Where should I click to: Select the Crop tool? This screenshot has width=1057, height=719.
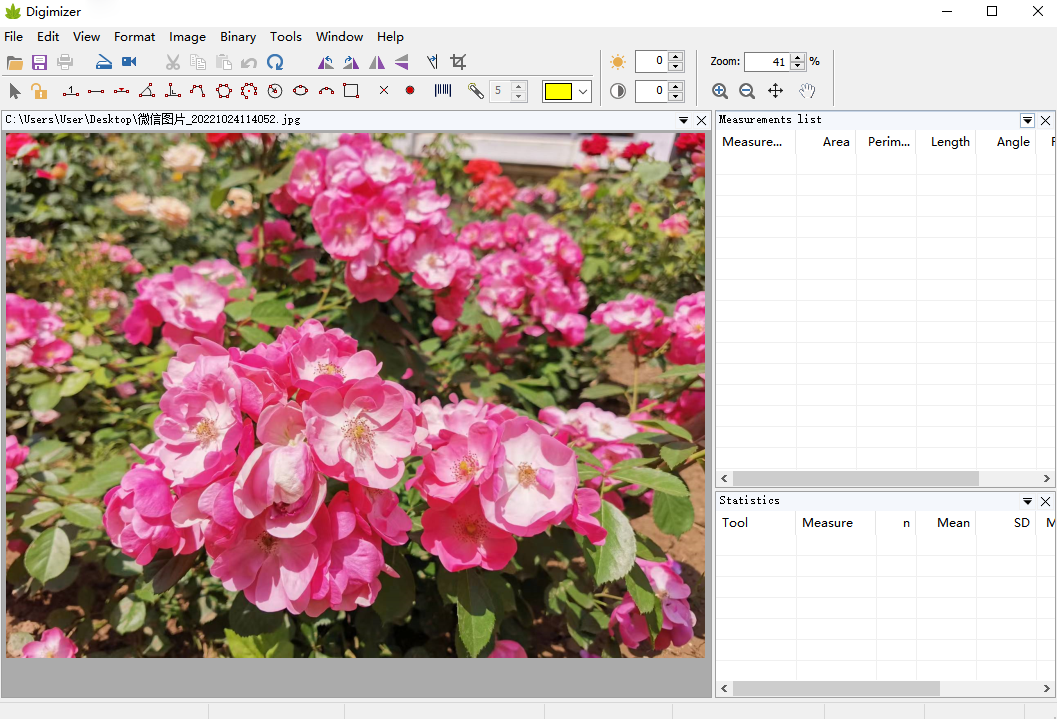point(458,62)
